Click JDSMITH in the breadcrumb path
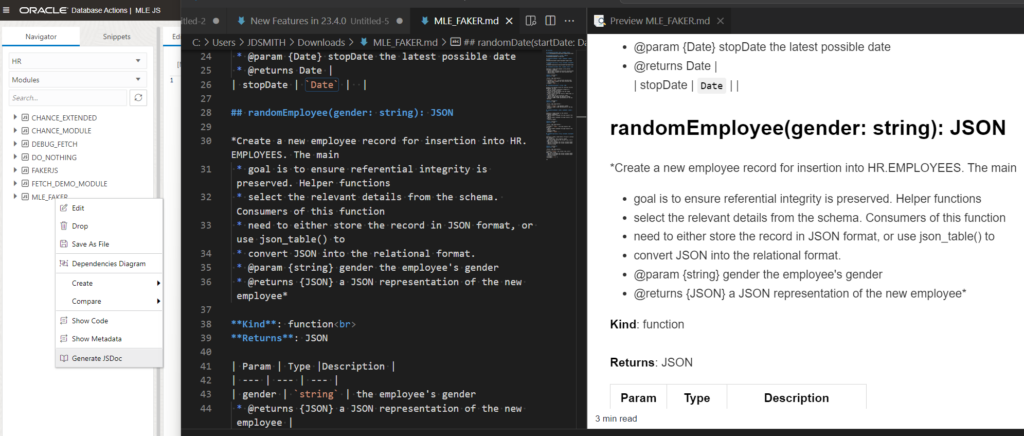Viewport: 1024px width, 436px height. point(266,42)
